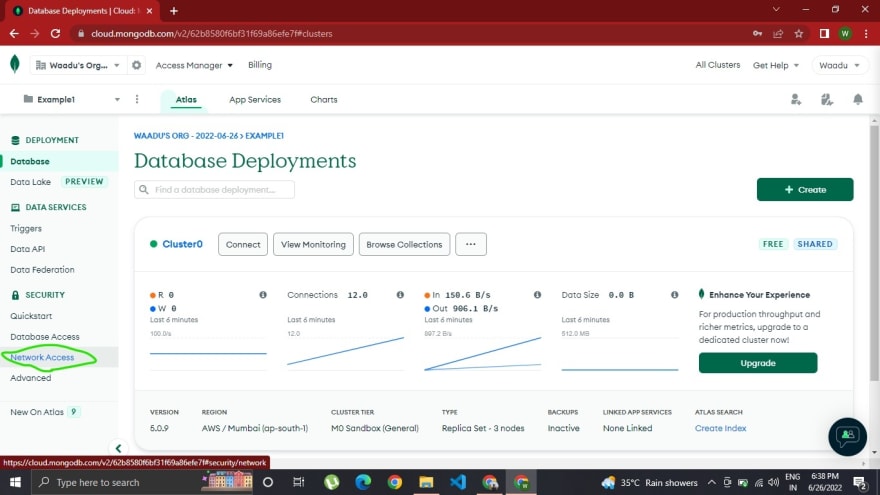Bookmark this page with star icon
Image resolution: width=880 pixels, height=495 pixels.
(x=799, y=34)
